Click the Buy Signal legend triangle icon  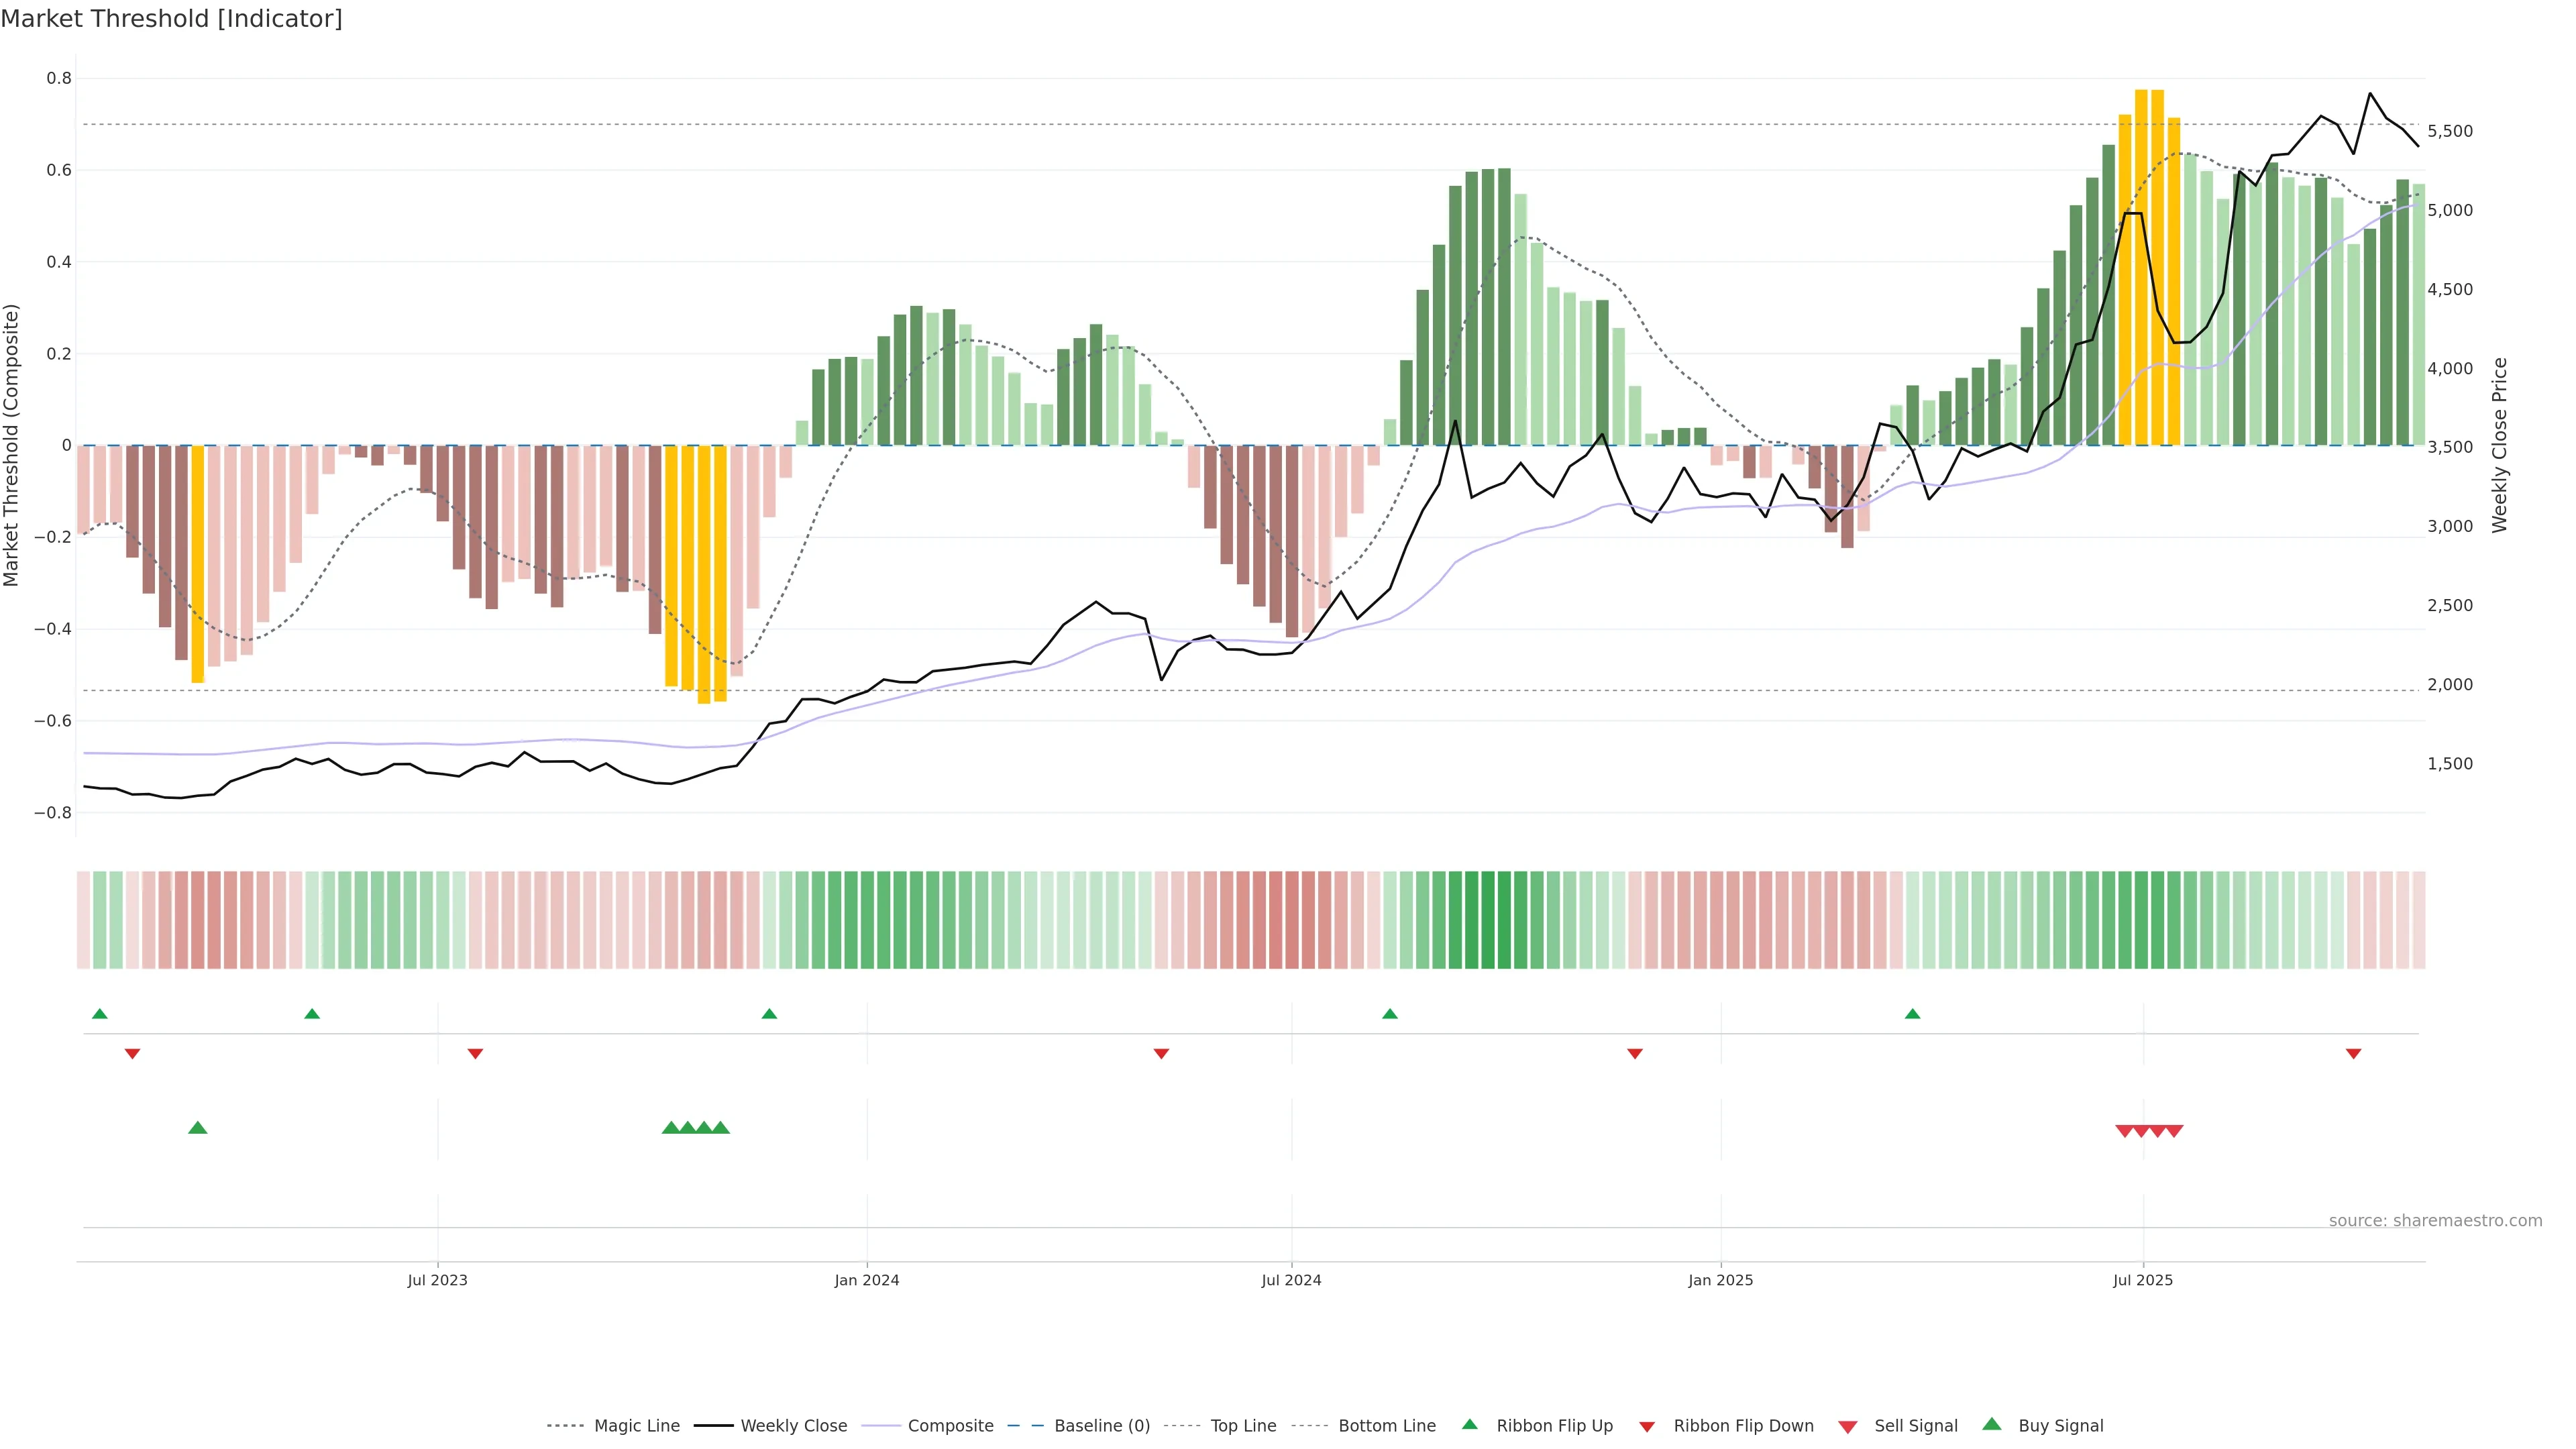1991,1424
